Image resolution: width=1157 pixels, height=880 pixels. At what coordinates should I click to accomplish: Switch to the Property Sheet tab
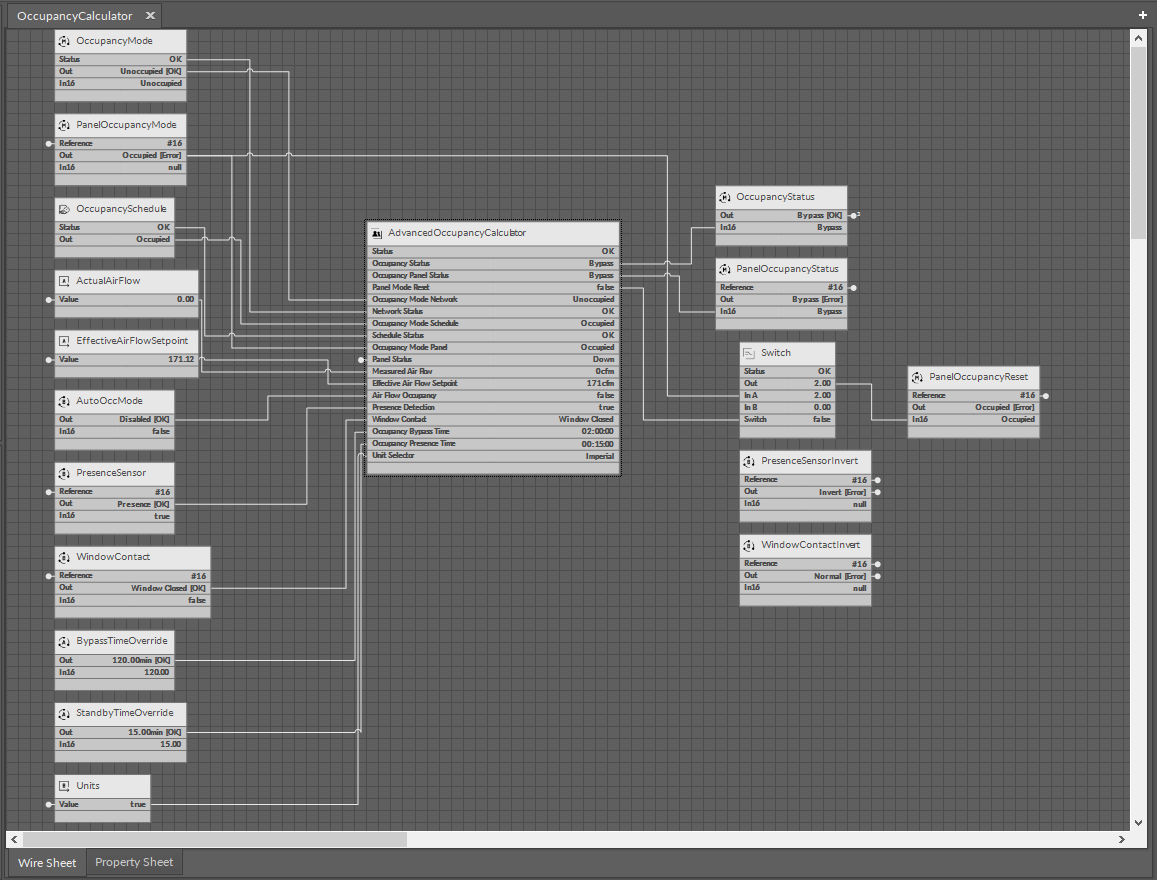coord(134,862)
